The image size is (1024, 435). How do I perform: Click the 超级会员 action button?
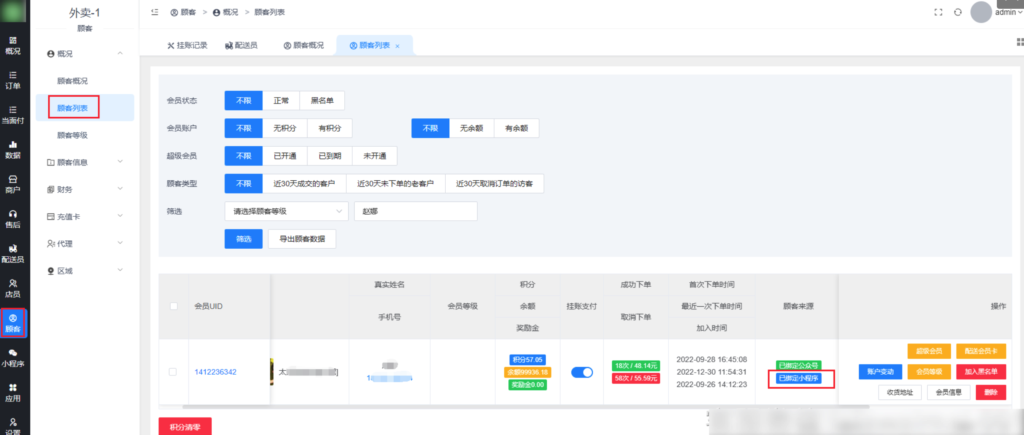[929, 351]
